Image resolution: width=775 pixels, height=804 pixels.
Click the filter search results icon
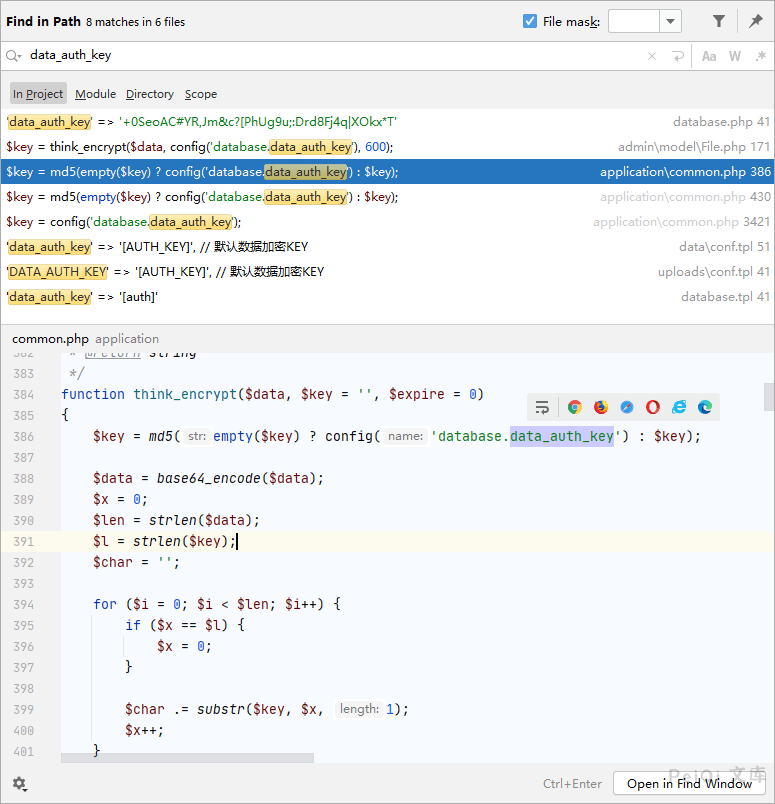click(719, 21)
